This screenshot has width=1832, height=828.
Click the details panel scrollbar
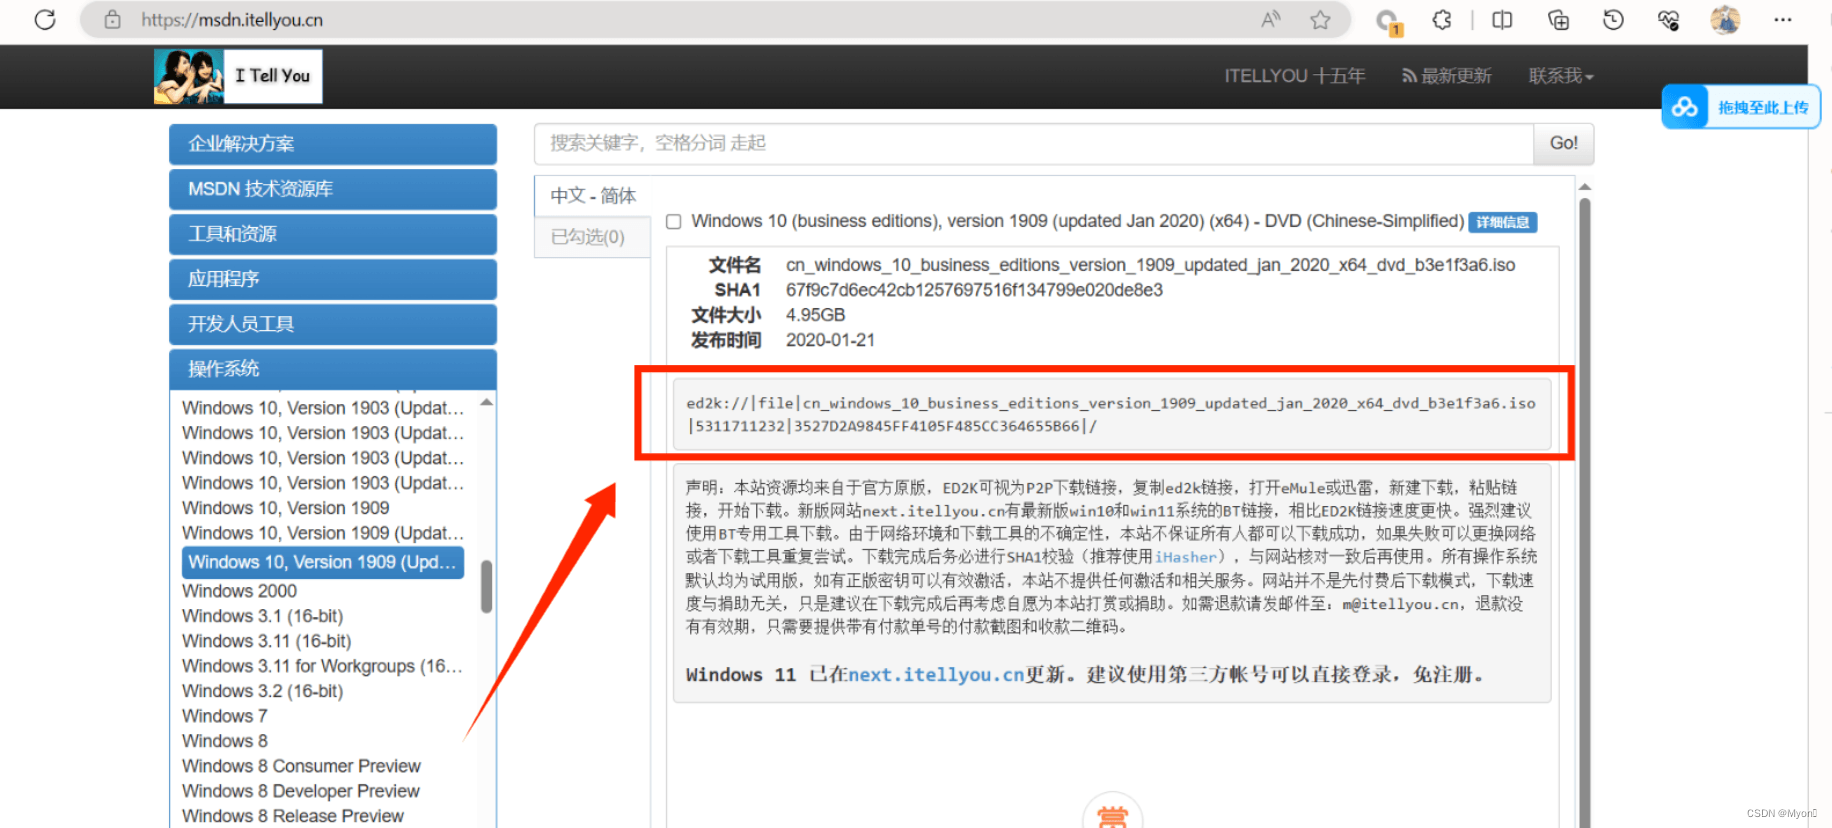(x=1584, y=510)
